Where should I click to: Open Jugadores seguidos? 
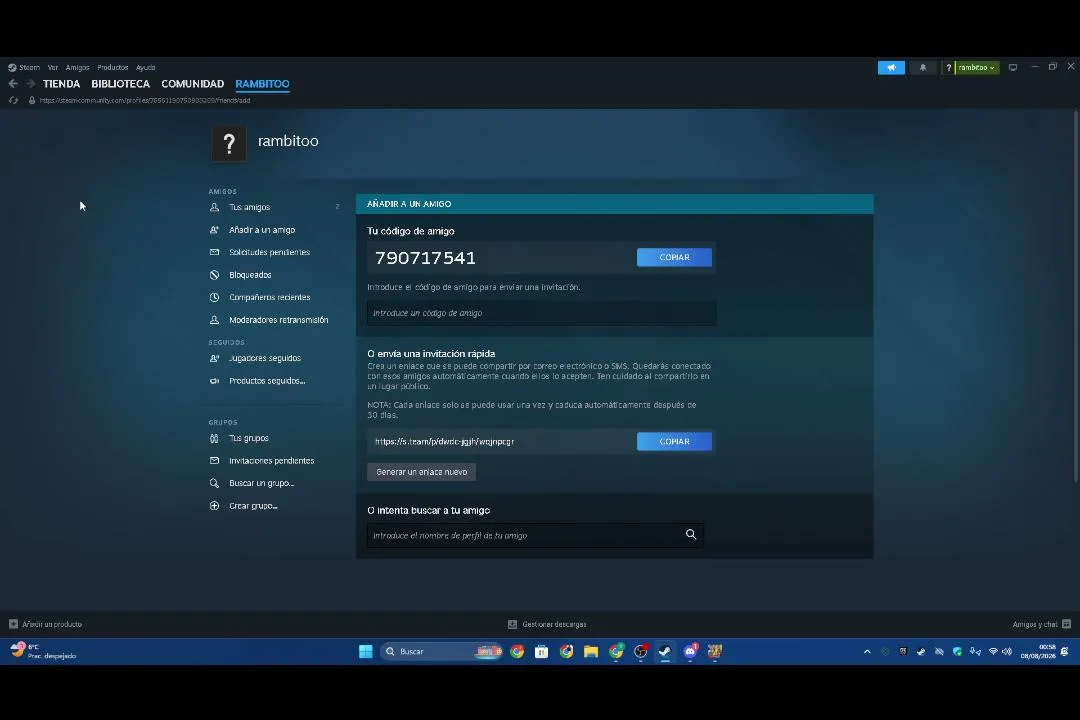[x=264, y=358]
